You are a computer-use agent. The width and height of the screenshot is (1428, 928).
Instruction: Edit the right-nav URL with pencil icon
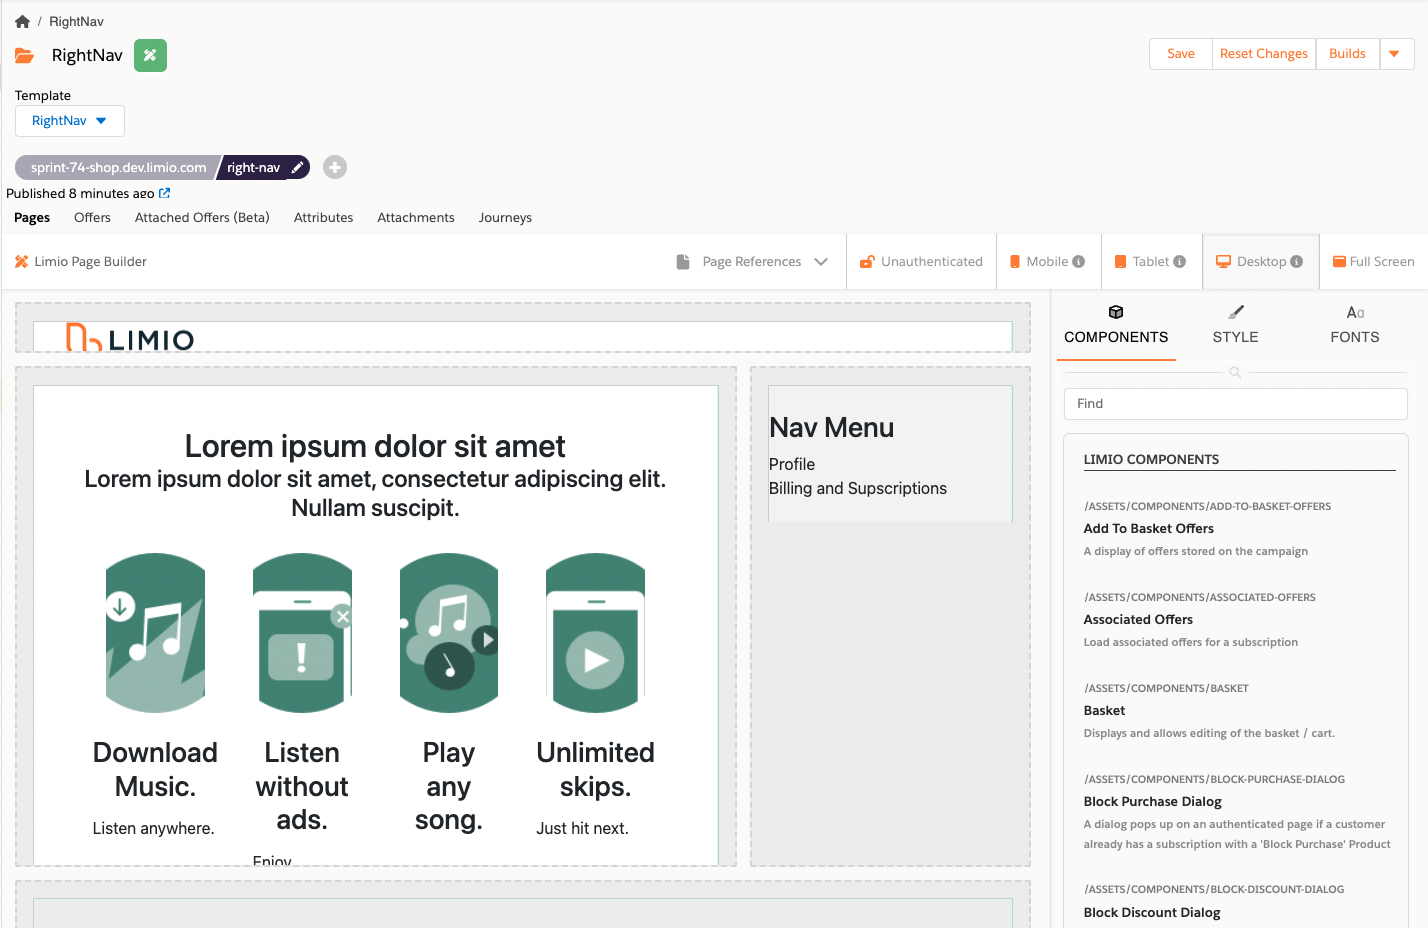point(297,168)
